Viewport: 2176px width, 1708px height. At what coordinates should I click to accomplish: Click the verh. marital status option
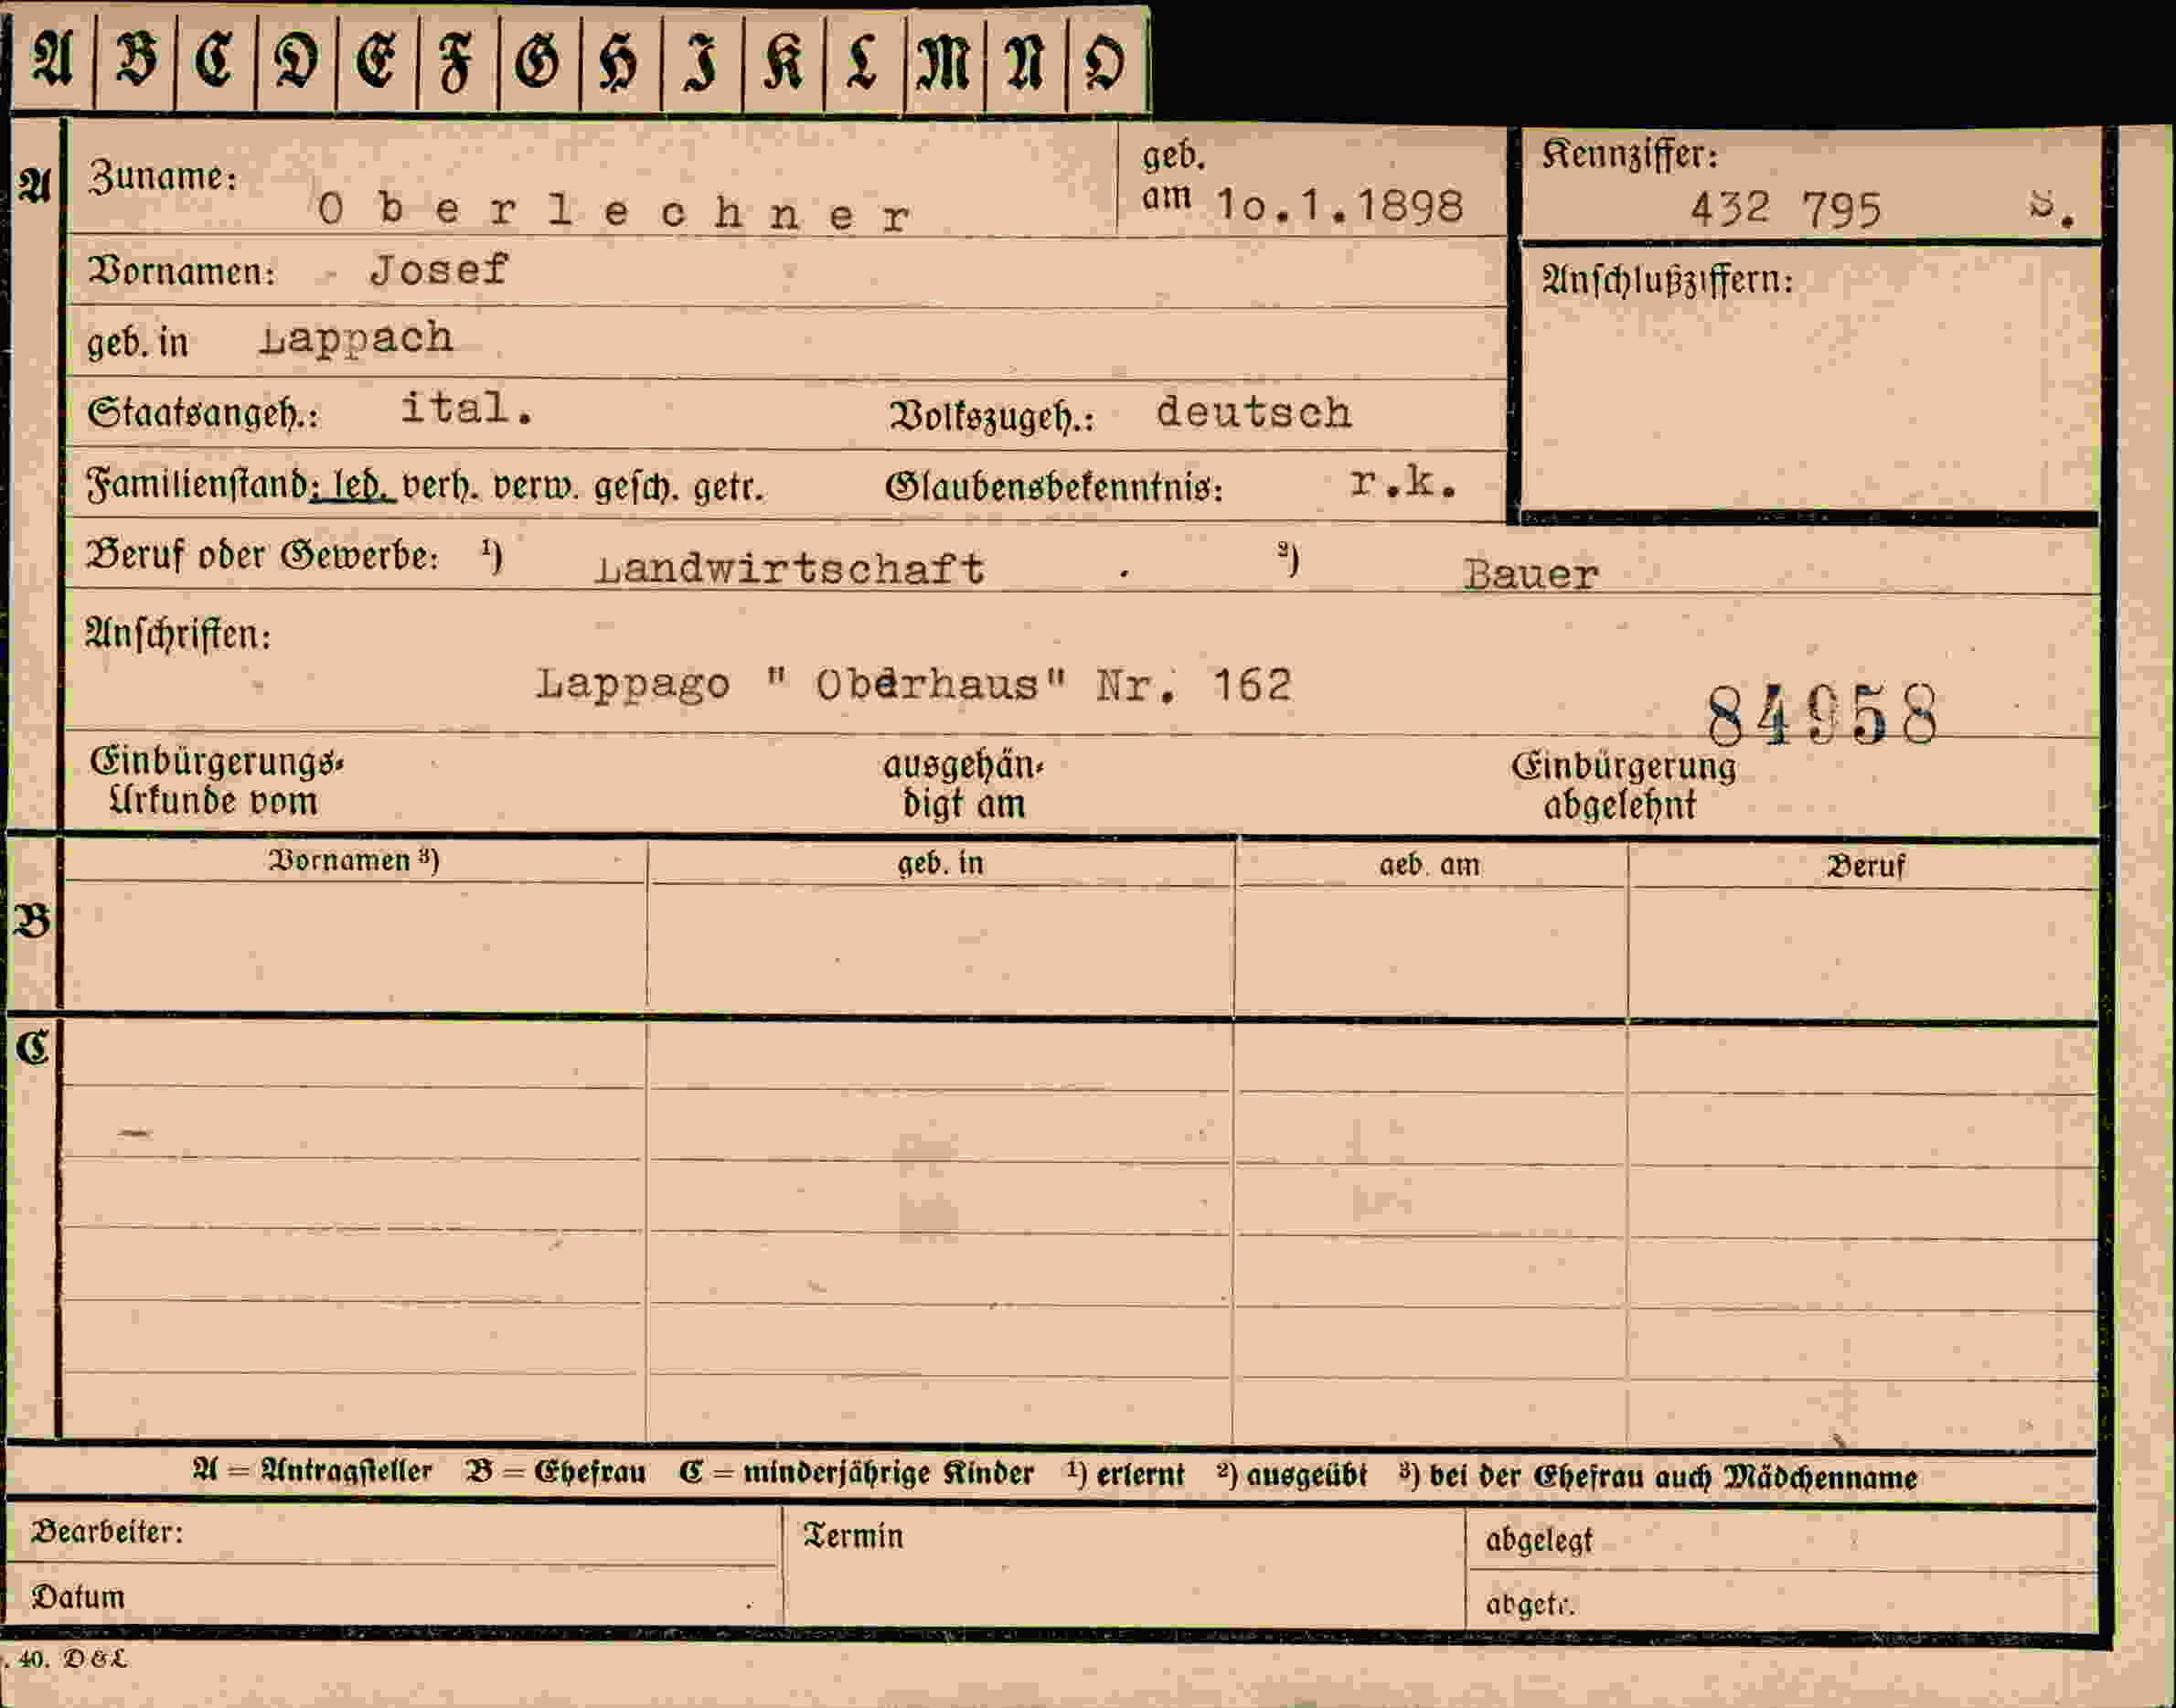[x=441, y=487]
